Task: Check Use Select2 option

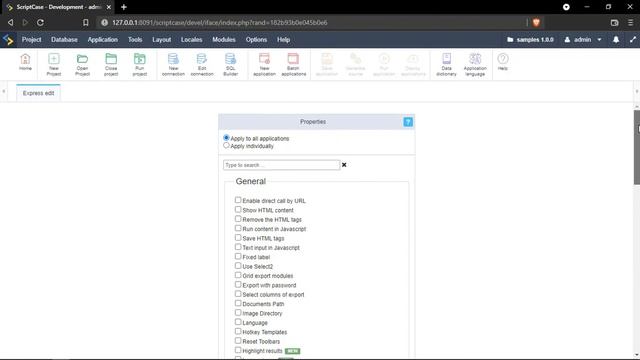Action: coord(238,266)
